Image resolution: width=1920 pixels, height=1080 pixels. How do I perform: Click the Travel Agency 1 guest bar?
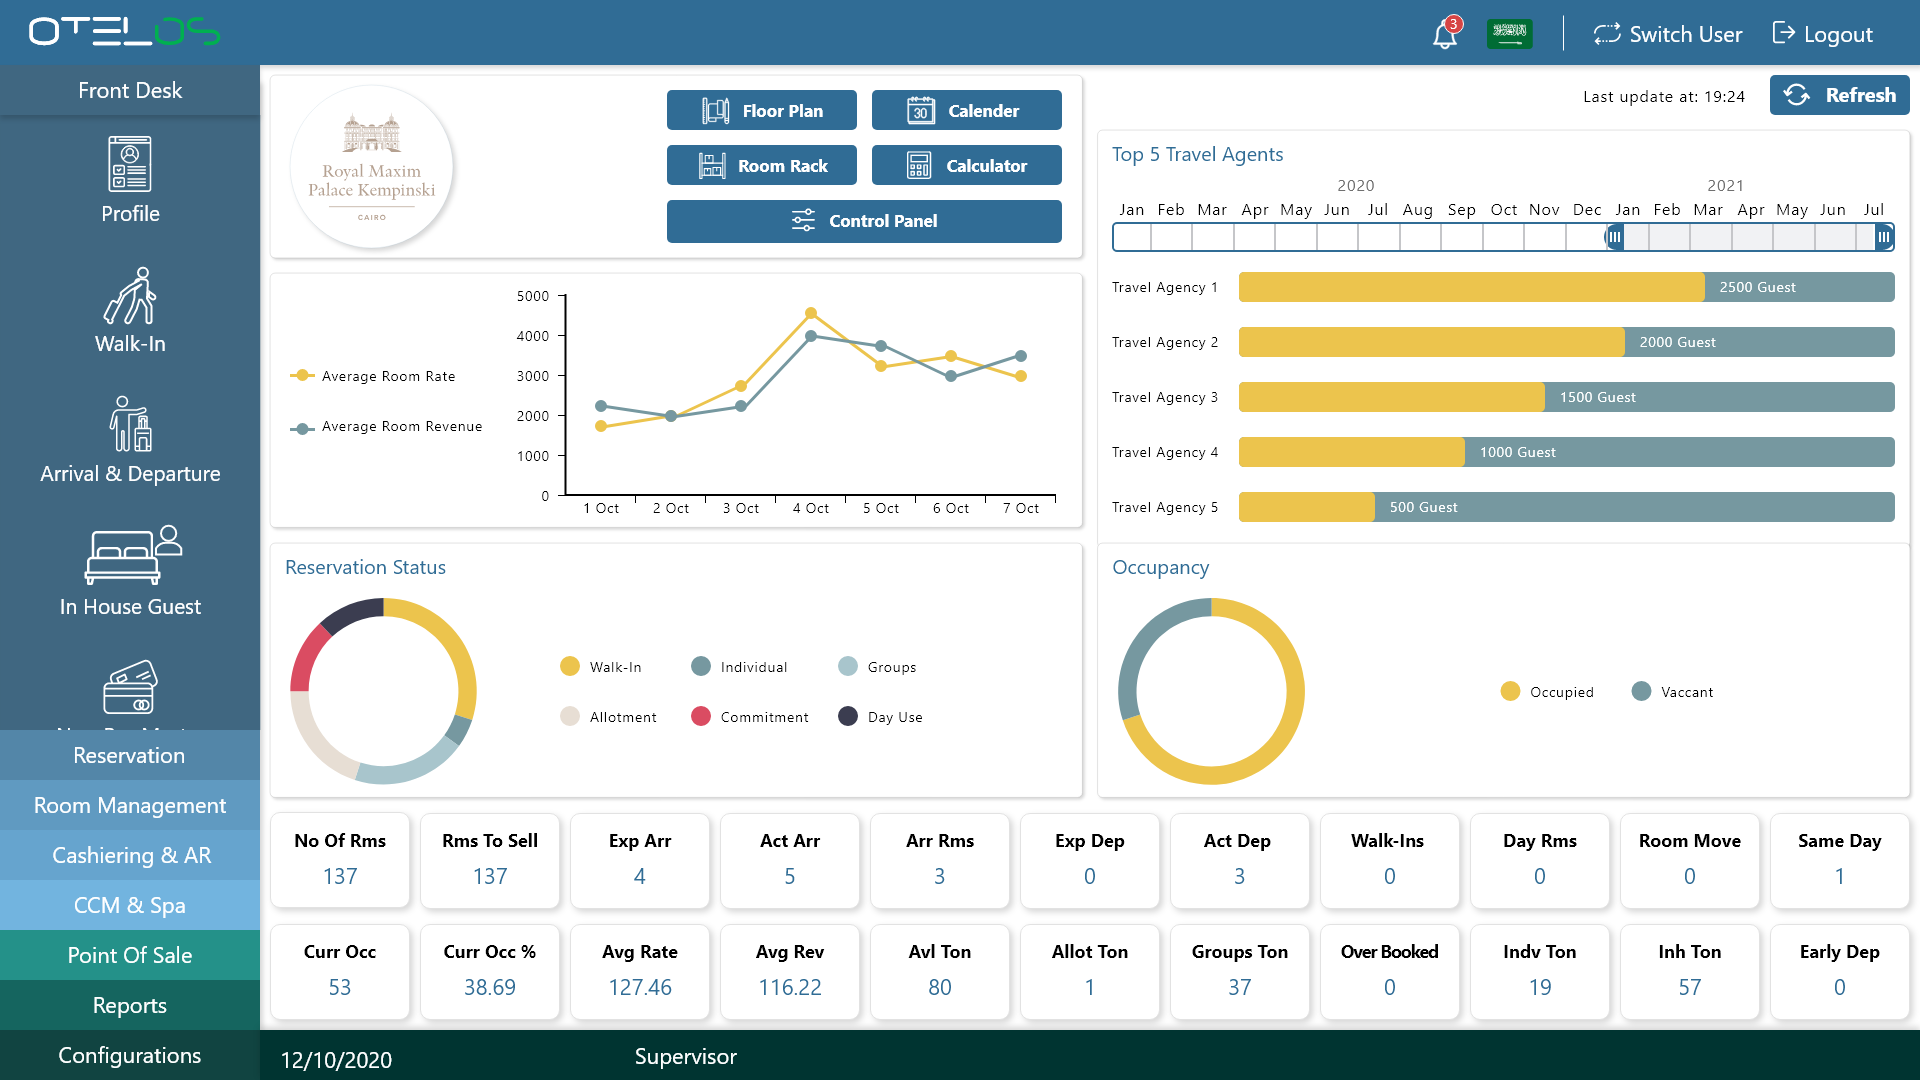pos(1471,287)
